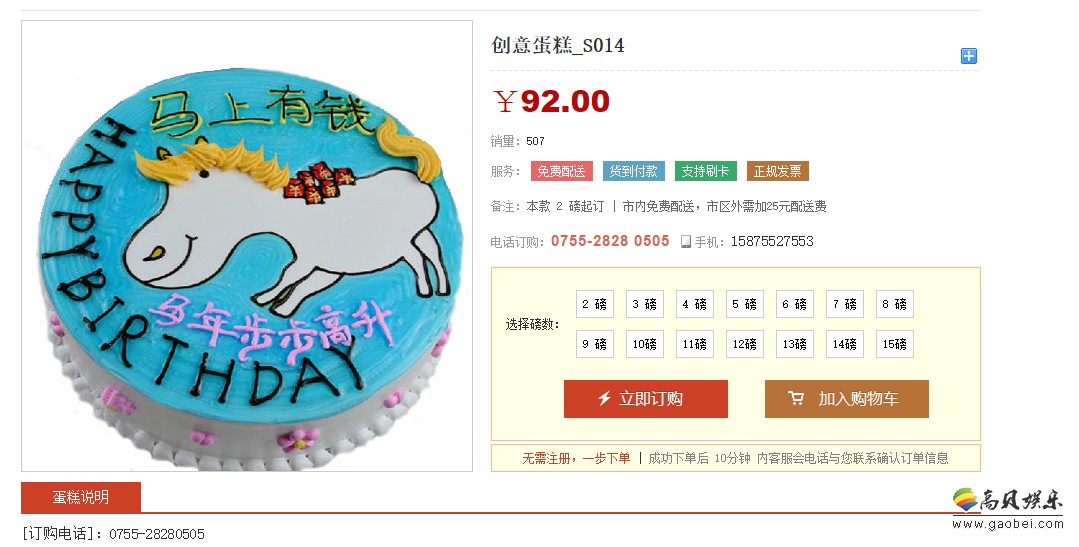This screenshot has height=547, width=1079.
Task: Select the 5 磅 weight option
Action: 745,304
